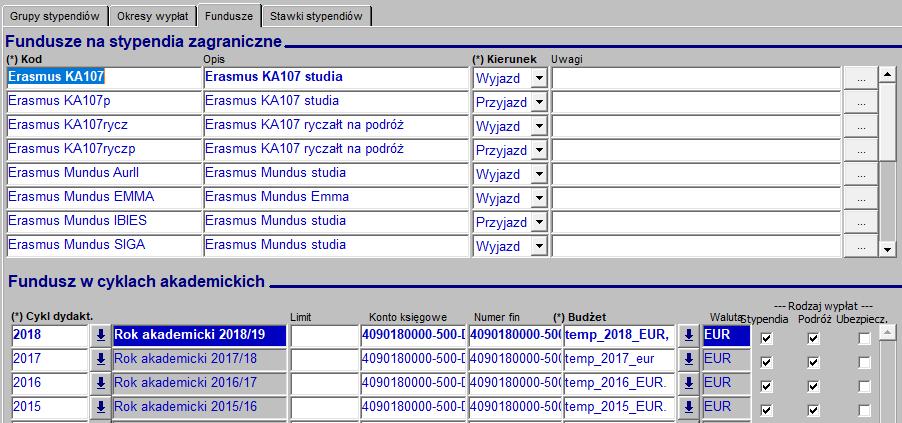Screen dimensions: 902x423
Task: Open Kierunek dropdown for Erasmus KA107rycz
Action: coord(538,126)
